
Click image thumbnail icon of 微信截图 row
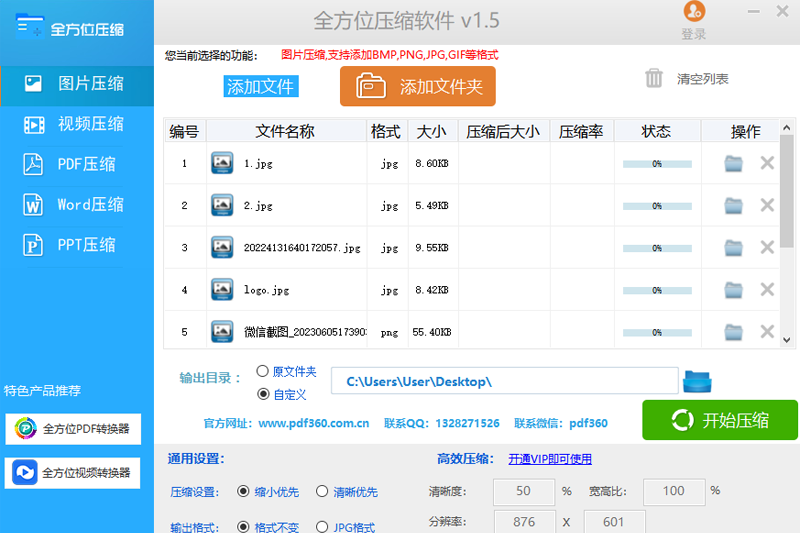222,332
